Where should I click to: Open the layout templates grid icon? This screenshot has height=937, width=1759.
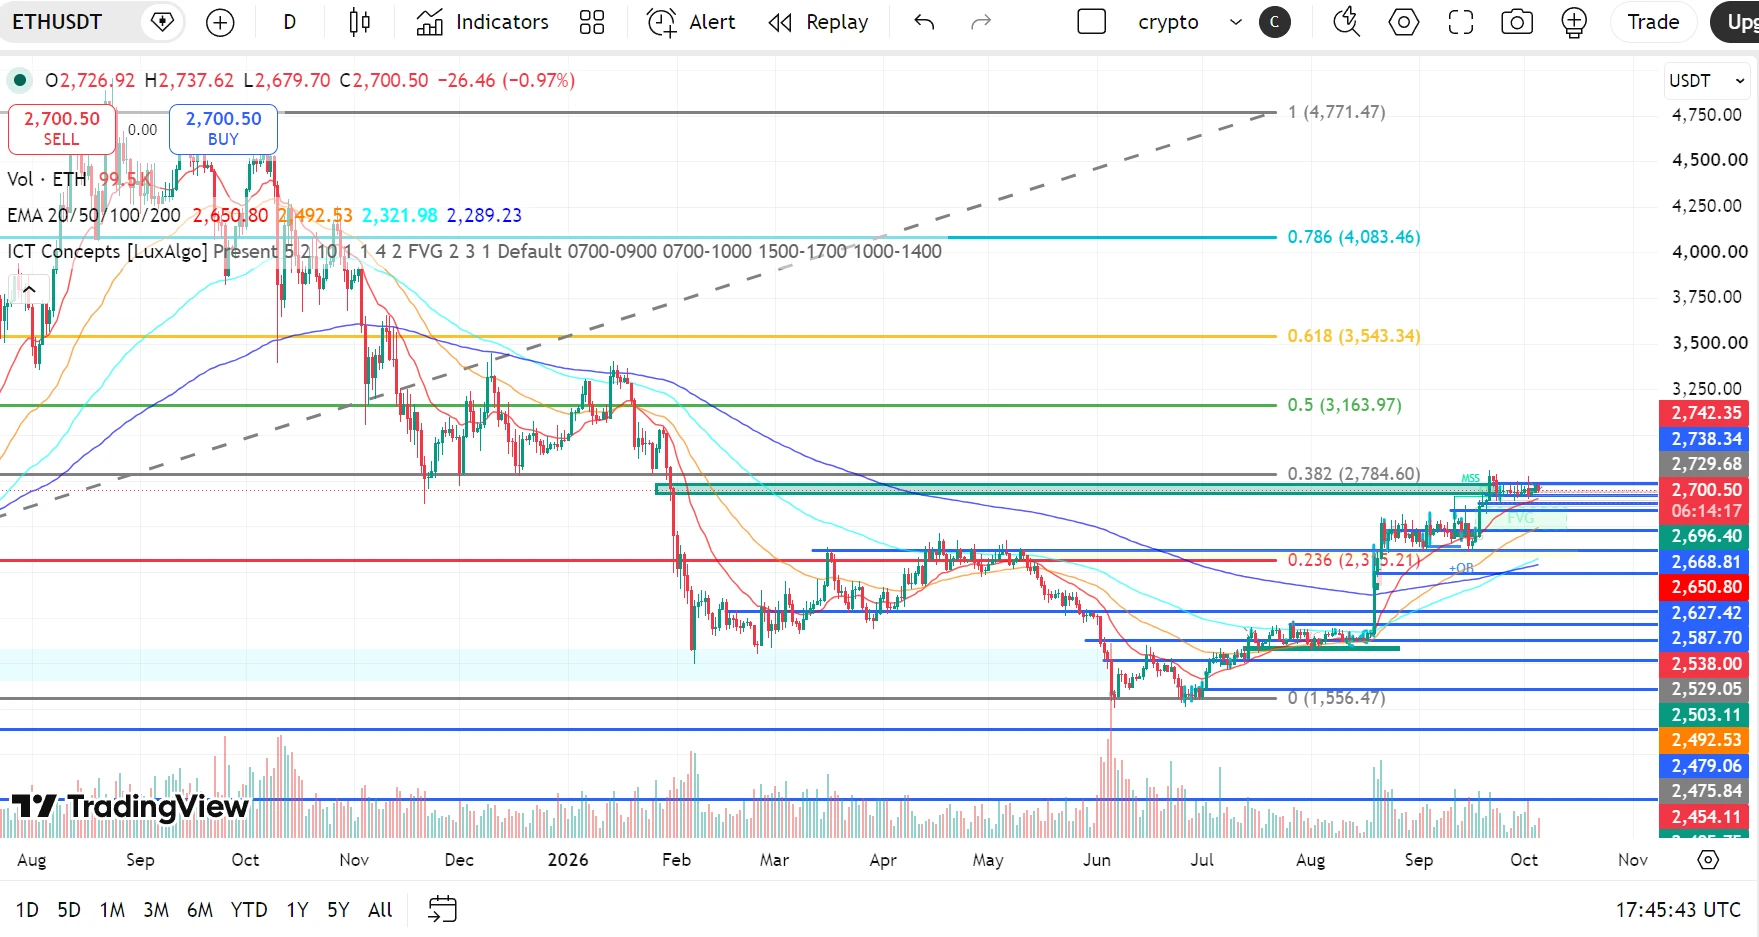click(592, 22)
